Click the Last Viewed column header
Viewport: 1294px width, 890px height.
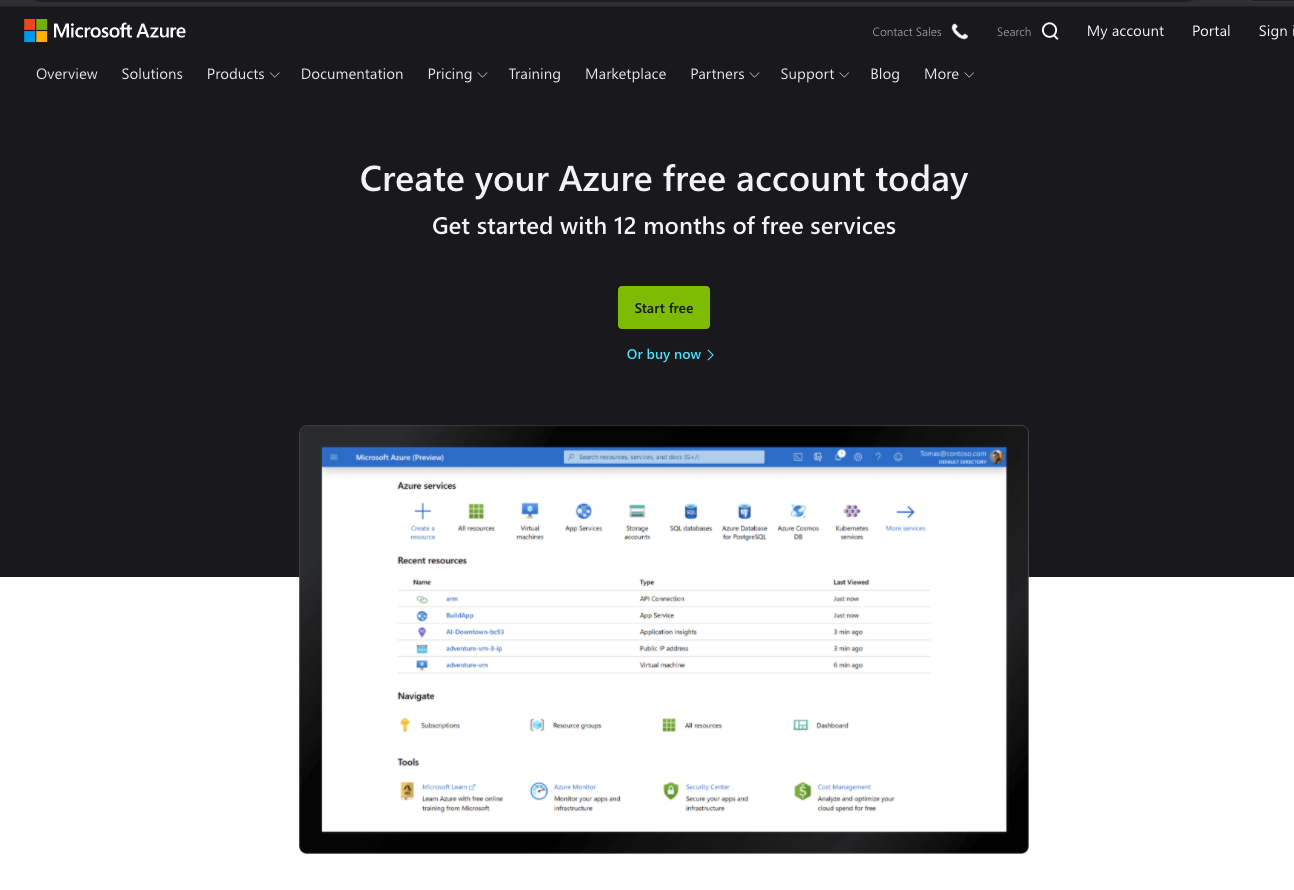coord(851,582)
